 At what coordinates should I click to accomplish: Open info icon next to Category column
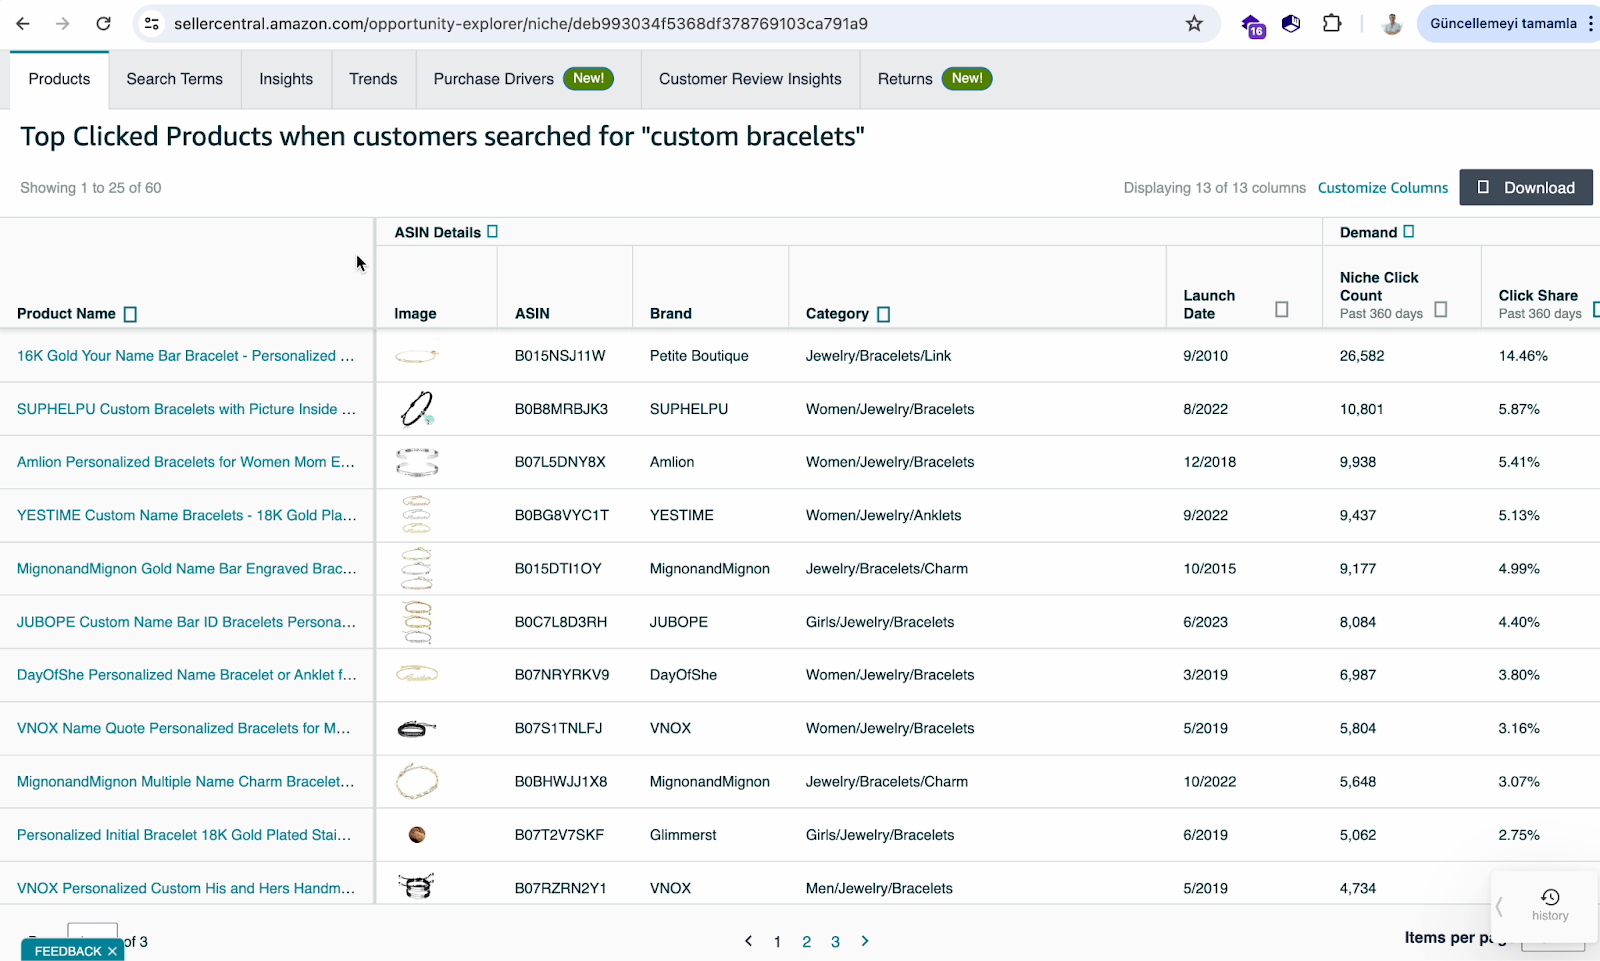click(883, 314)
